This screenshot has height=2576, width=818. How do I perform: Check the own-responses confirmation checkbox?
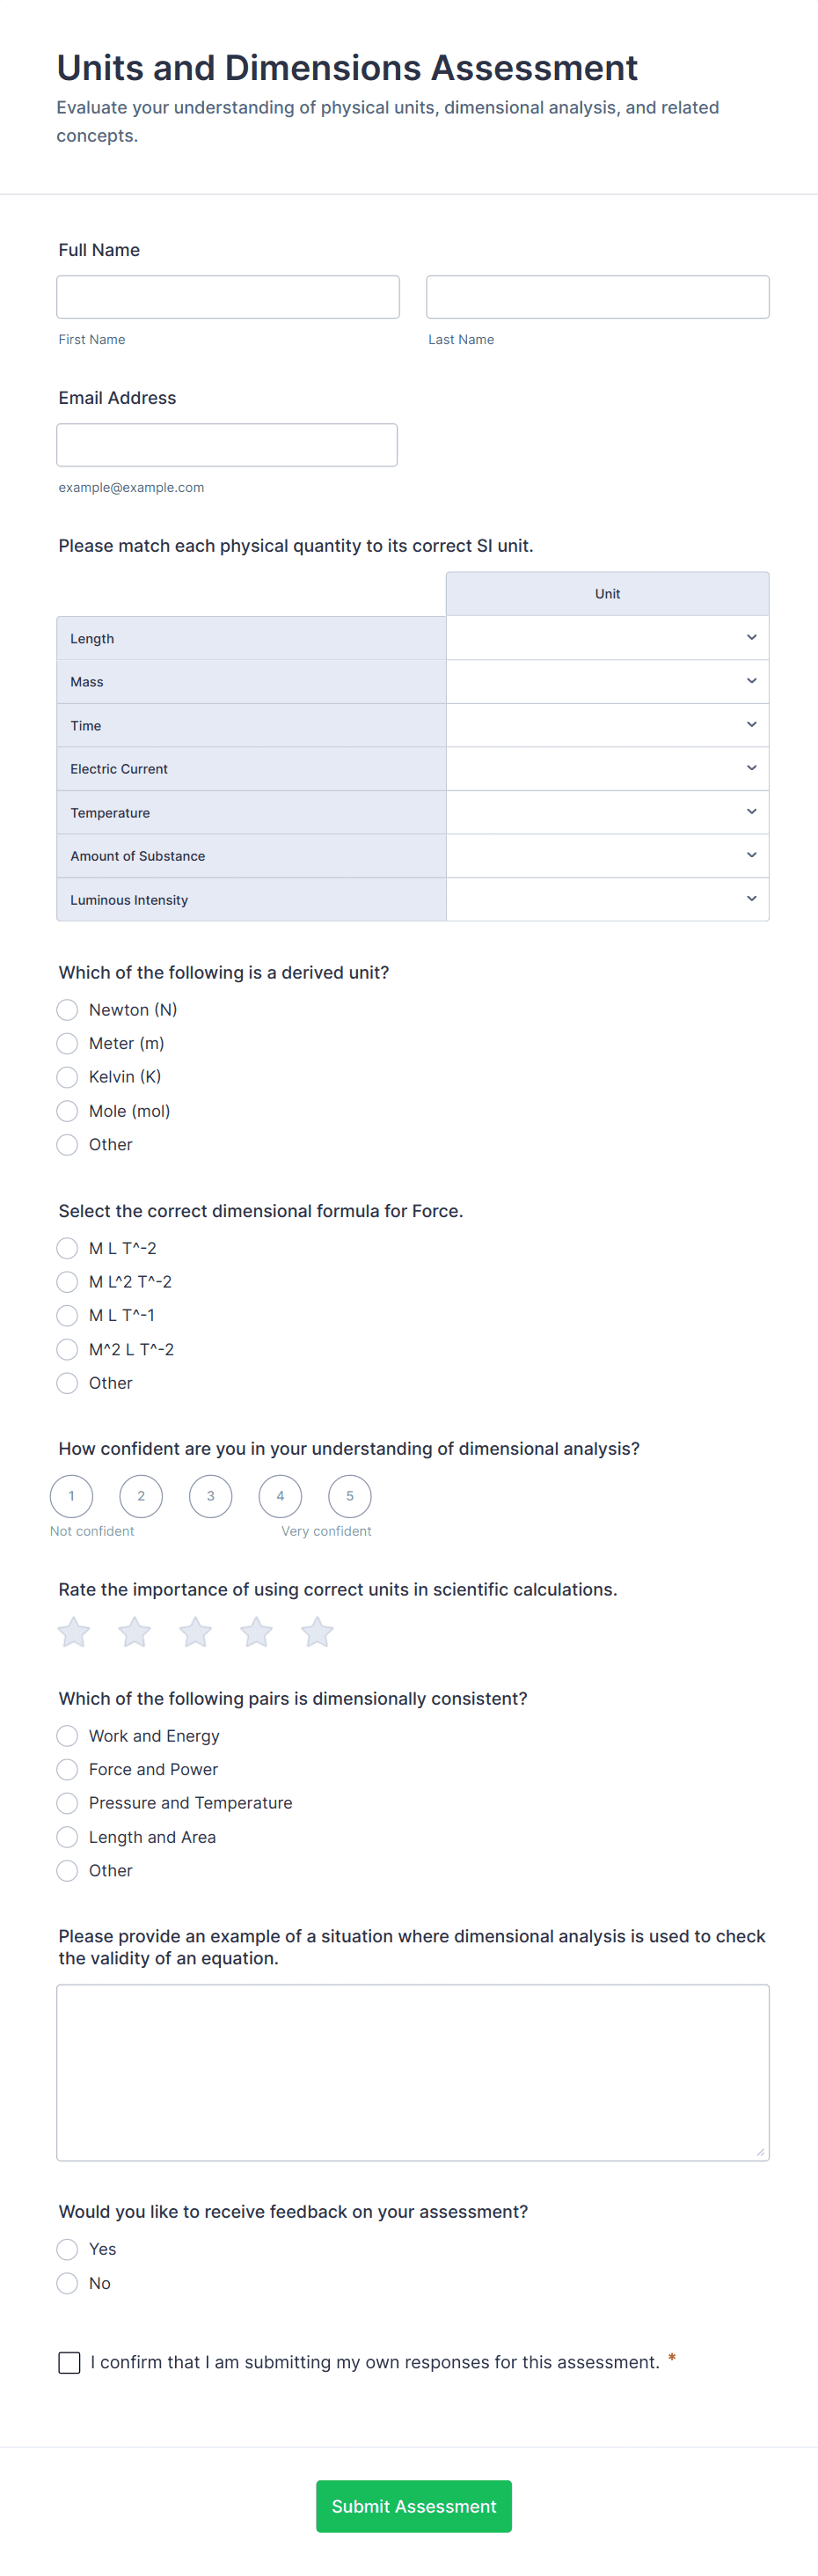tap(70, 2362)
